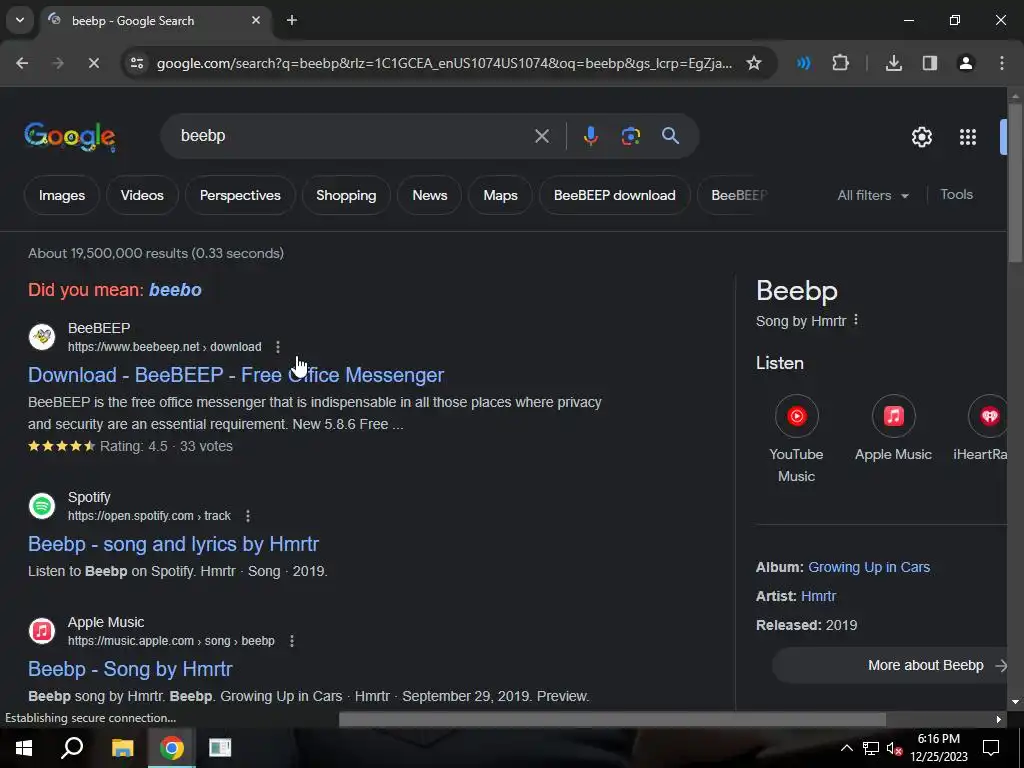Open more options beside Song by Hmrtr
The height and width of the screenshot is (768, 1024).
tap(856, 320)
